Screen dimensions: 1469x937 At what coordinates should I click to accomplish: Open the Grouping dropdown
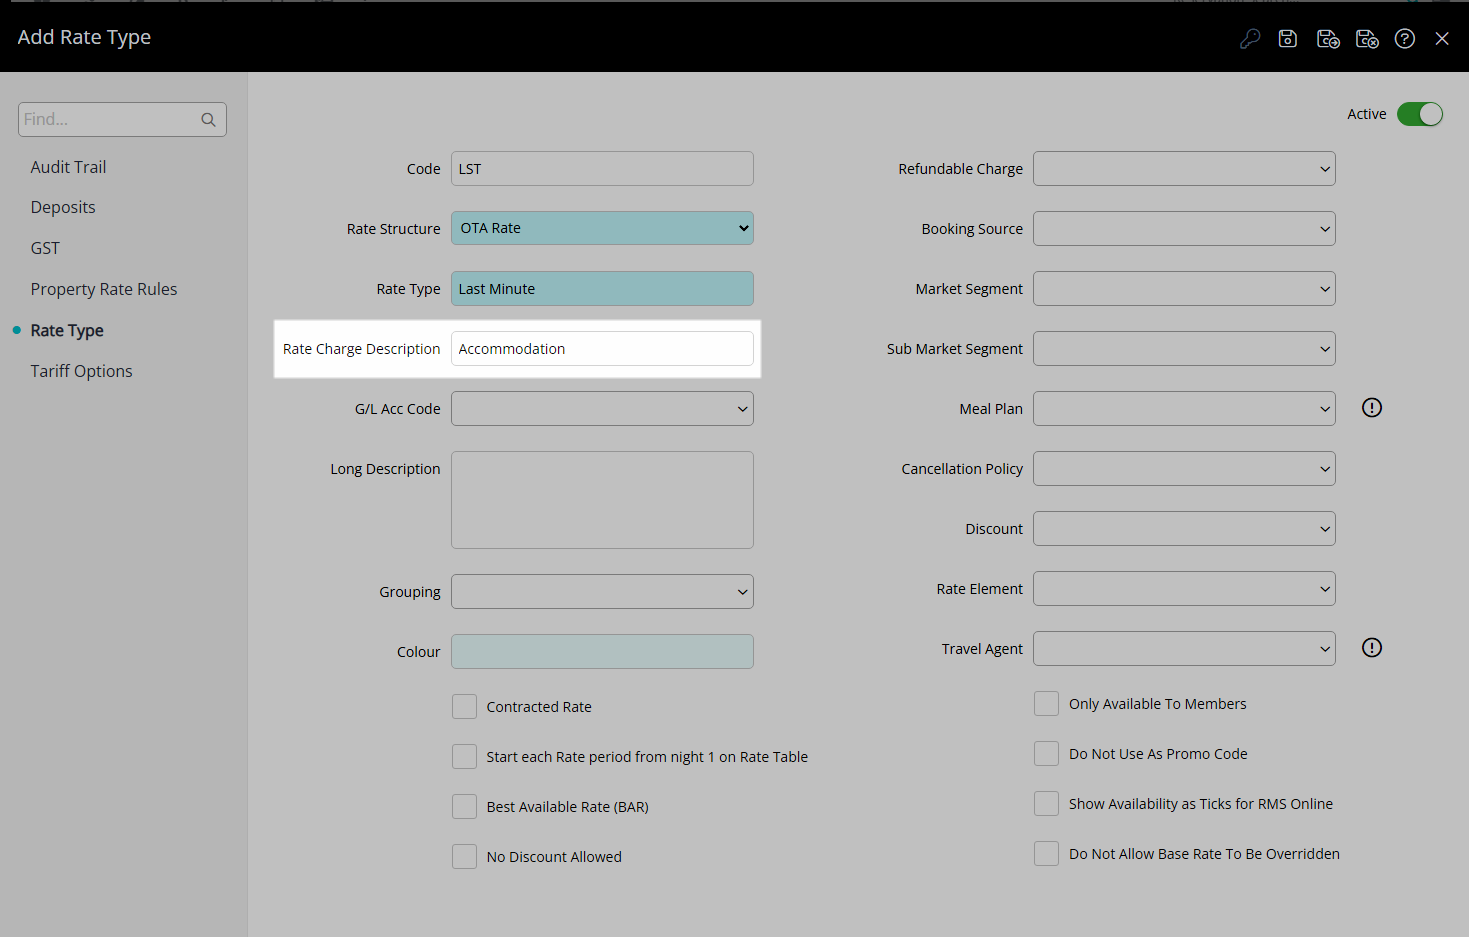click(x=602, y=591)
